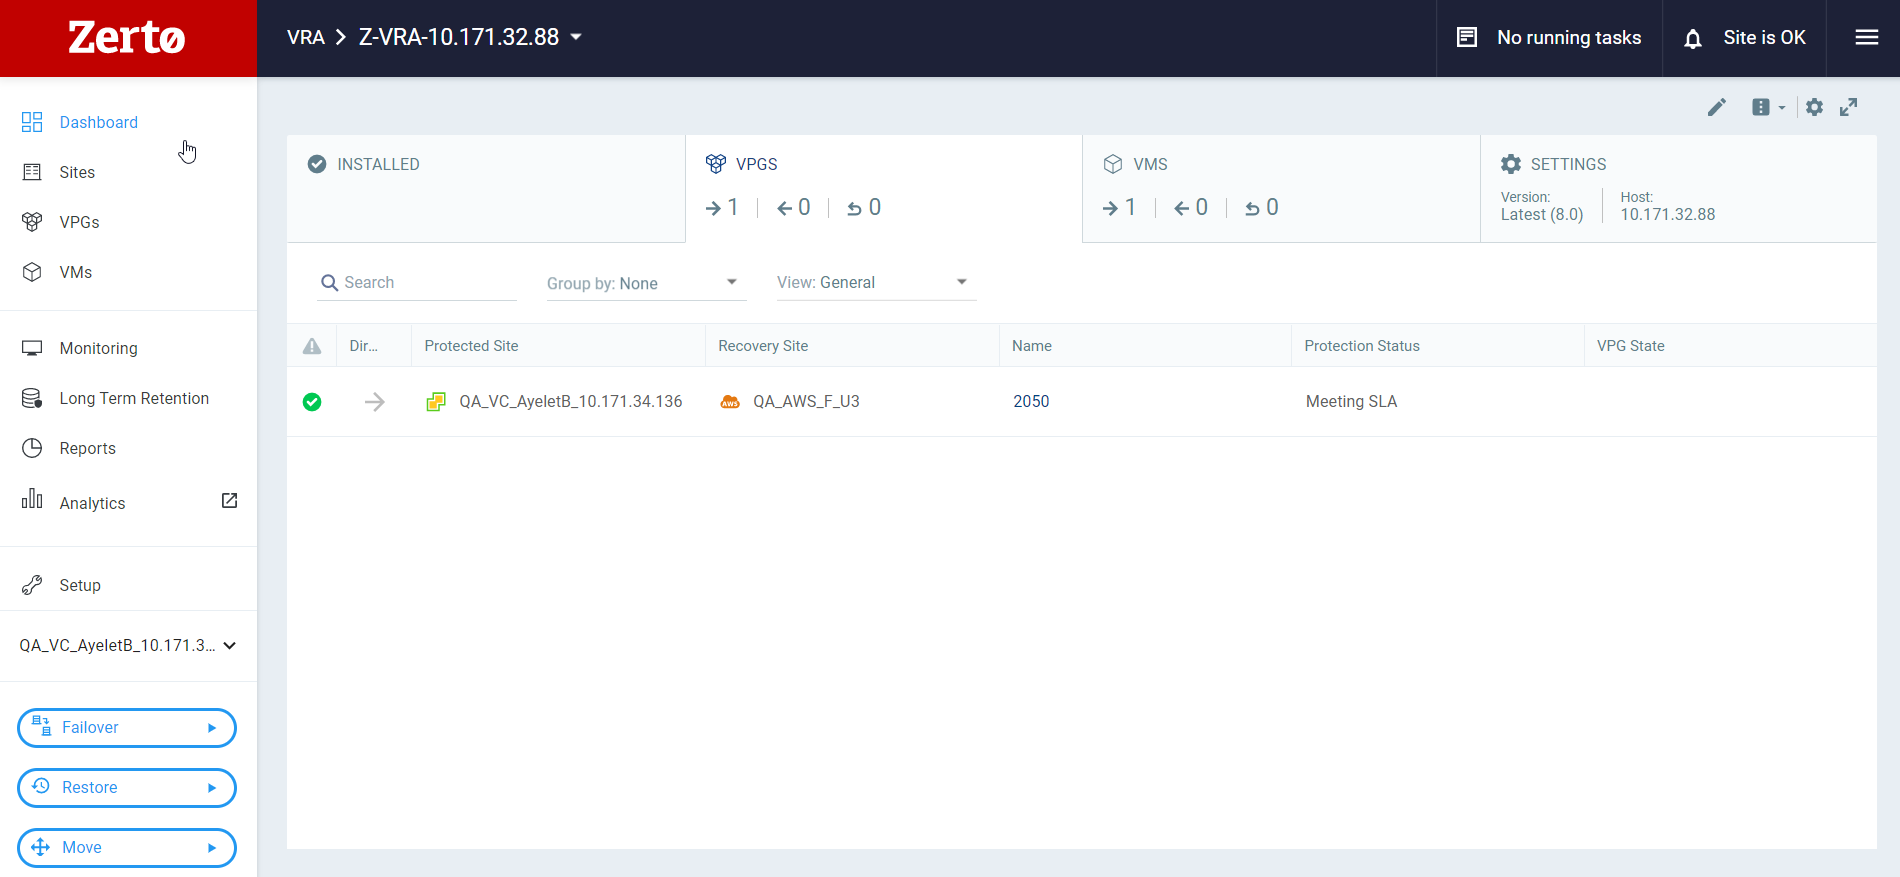
Task: Click QA_AWS_F_U3 recovery site
Action: (x=806, y=401)
